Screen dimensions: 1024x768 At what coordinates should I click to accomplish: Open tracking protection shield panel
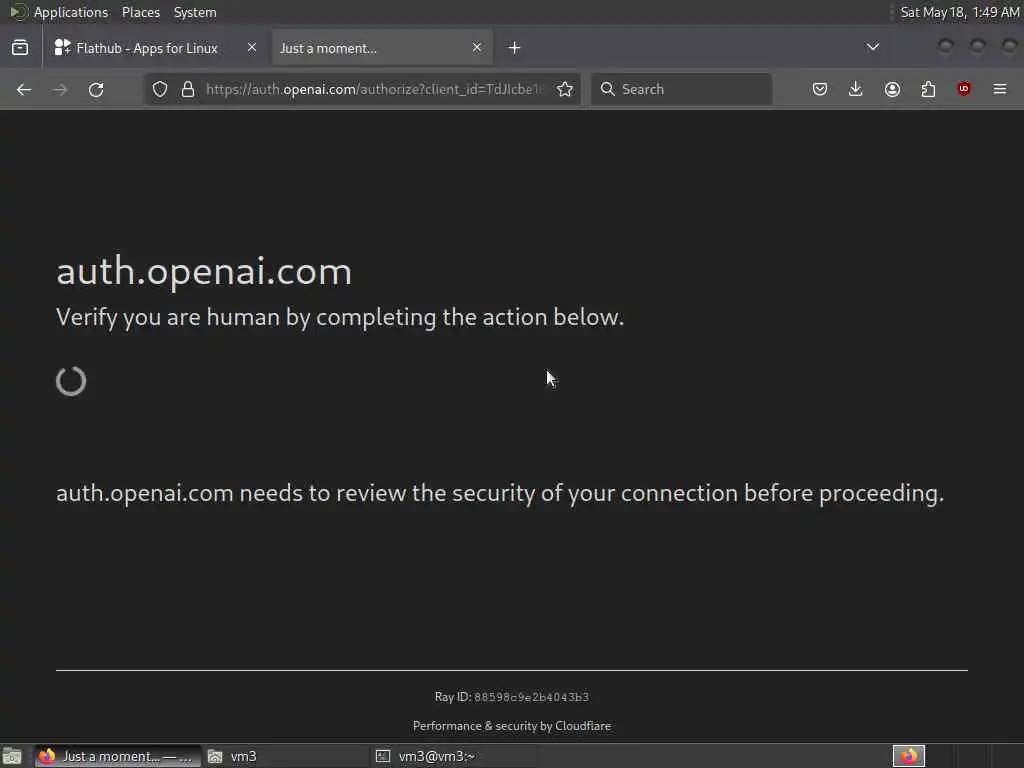coord(160,89)
